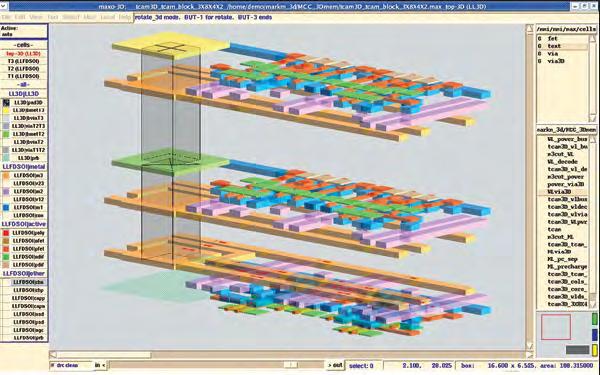Open the /mmi/mmi/max/cells path dropdown
The height and width of the screenshot is (375, 600).
(x=566, y=29)
